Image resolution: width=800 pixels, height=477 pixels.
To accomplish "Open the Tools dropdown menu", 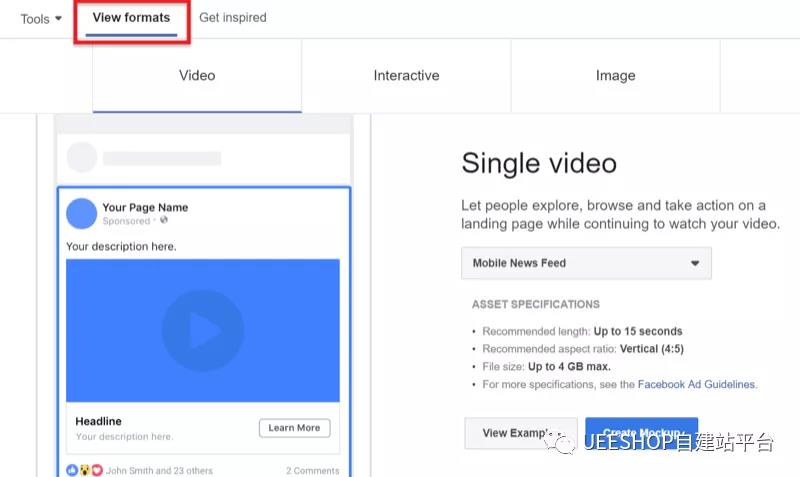I will pos(41,19).
